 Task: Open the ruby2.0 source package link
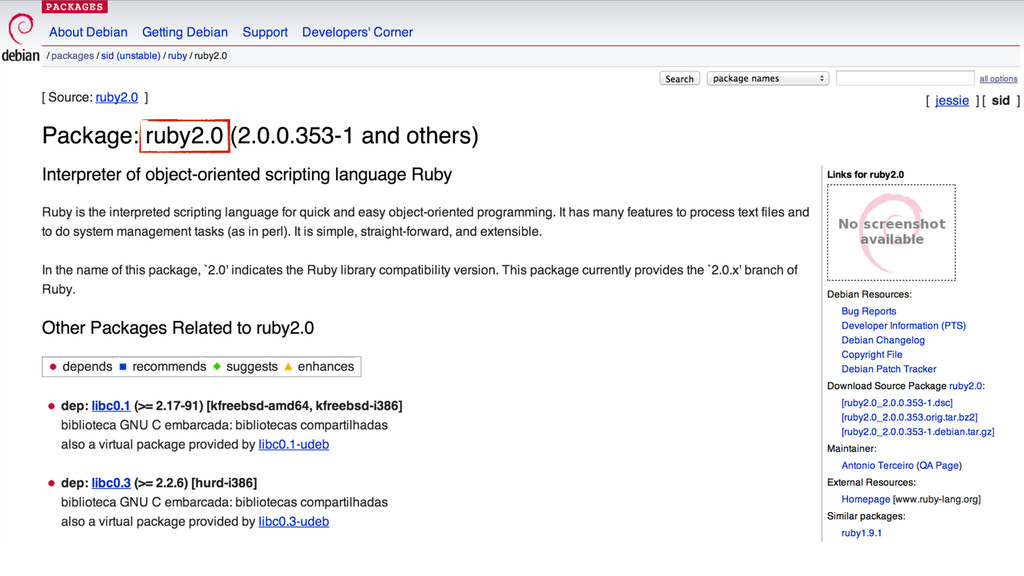(x=117, y=97)
